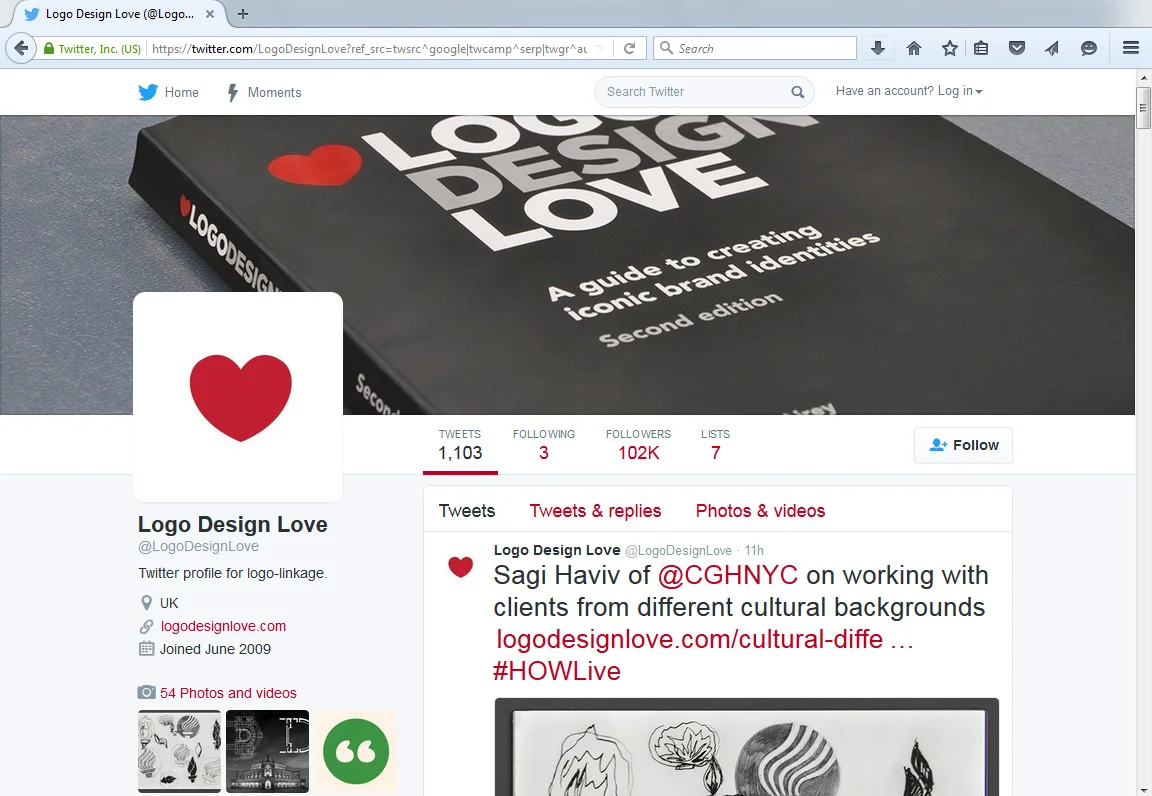Screen dimensions: 1152x796
Task: Open the green quote mark thumbnail
Action: point(356,751)
